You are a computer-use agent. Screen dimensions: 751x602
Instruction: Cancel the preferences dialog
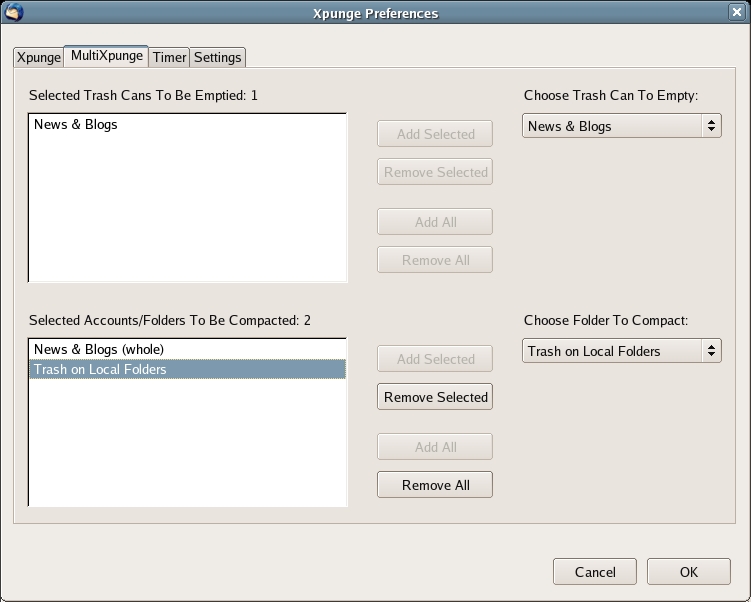click(x=595, y=572)
